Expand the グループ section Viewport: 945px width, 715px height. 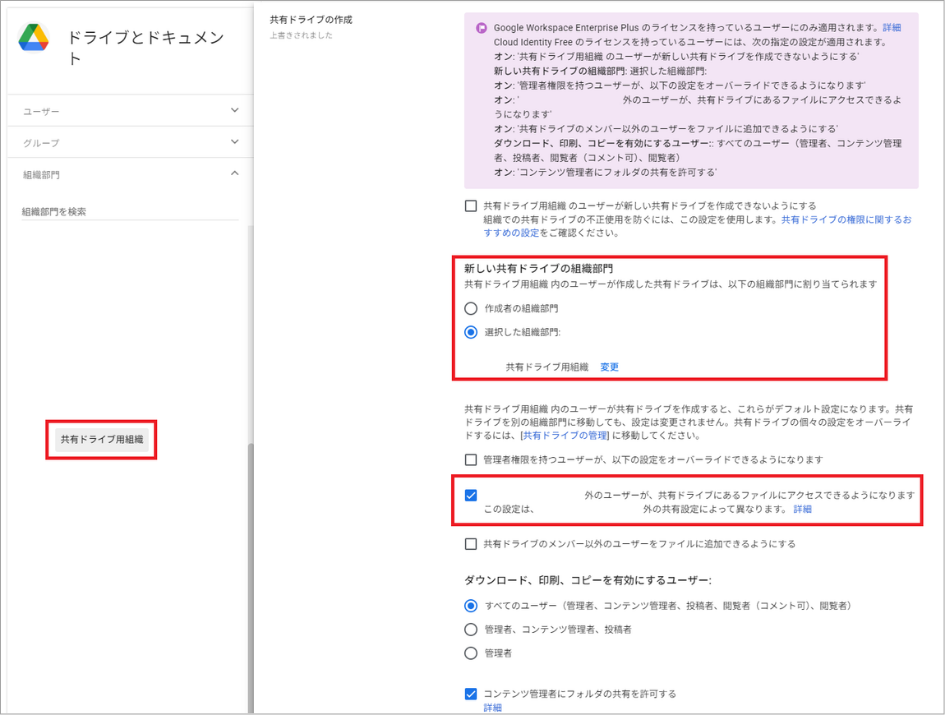point(131,142)
